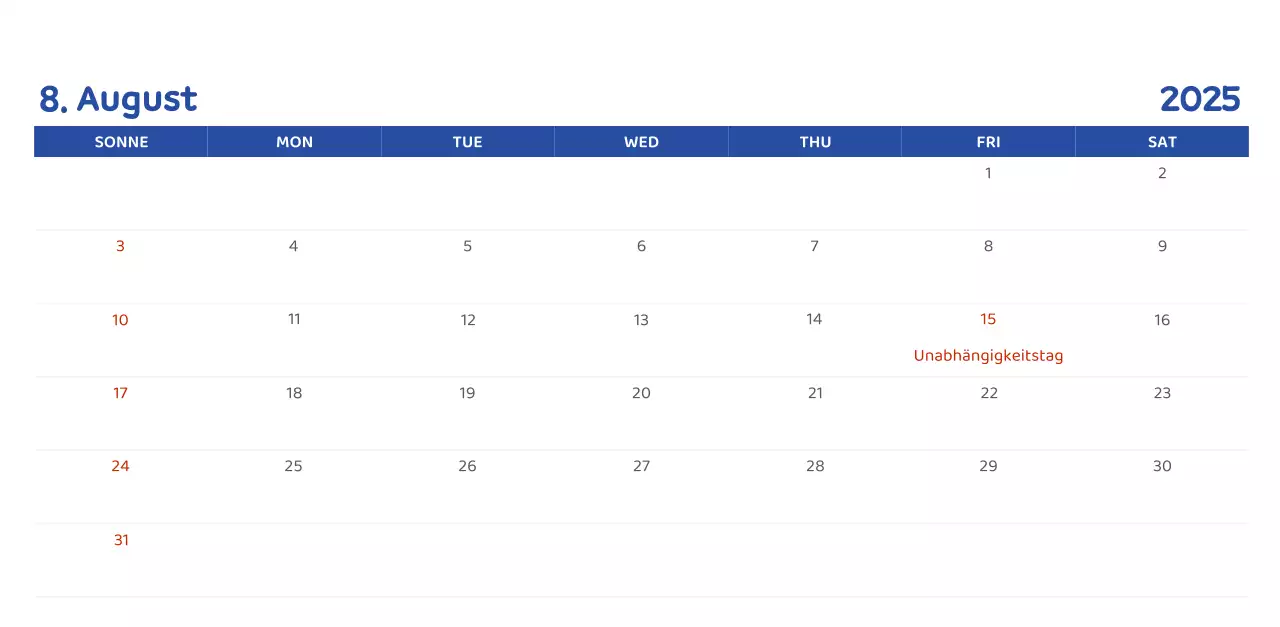Click the 8. August month title
Viewport: 1280px width, 627px height.
point(118,99)
